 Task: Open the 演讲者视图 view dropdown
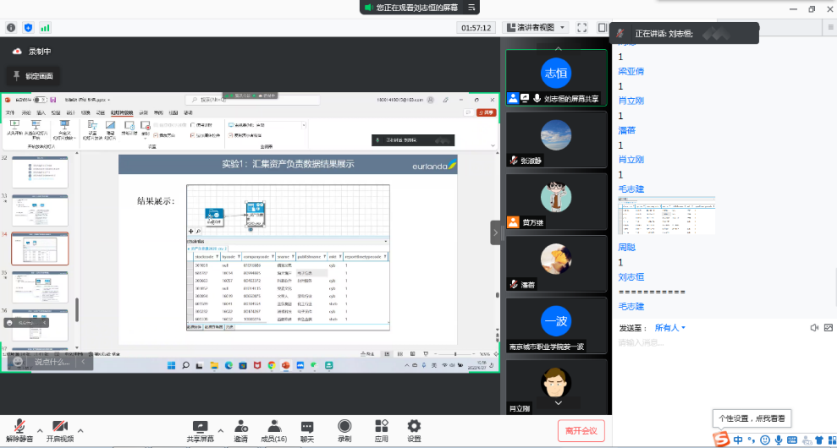pos(536,27)
